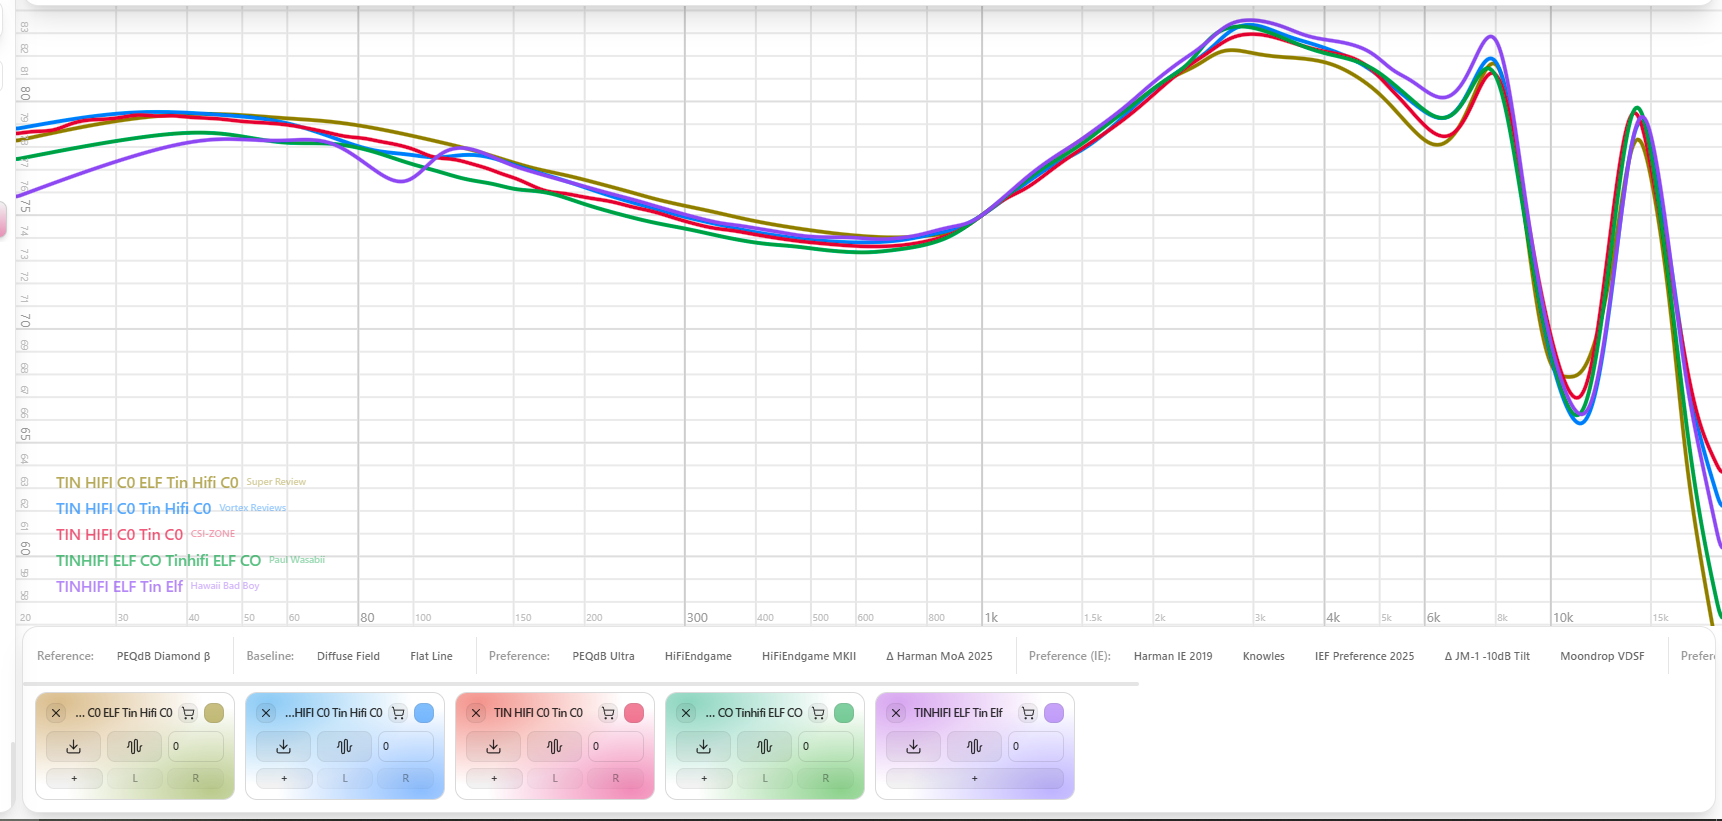Download the red TIN HIFI C0 measurement
Viewport: 1722px width, 821px height.
[494, 746]
